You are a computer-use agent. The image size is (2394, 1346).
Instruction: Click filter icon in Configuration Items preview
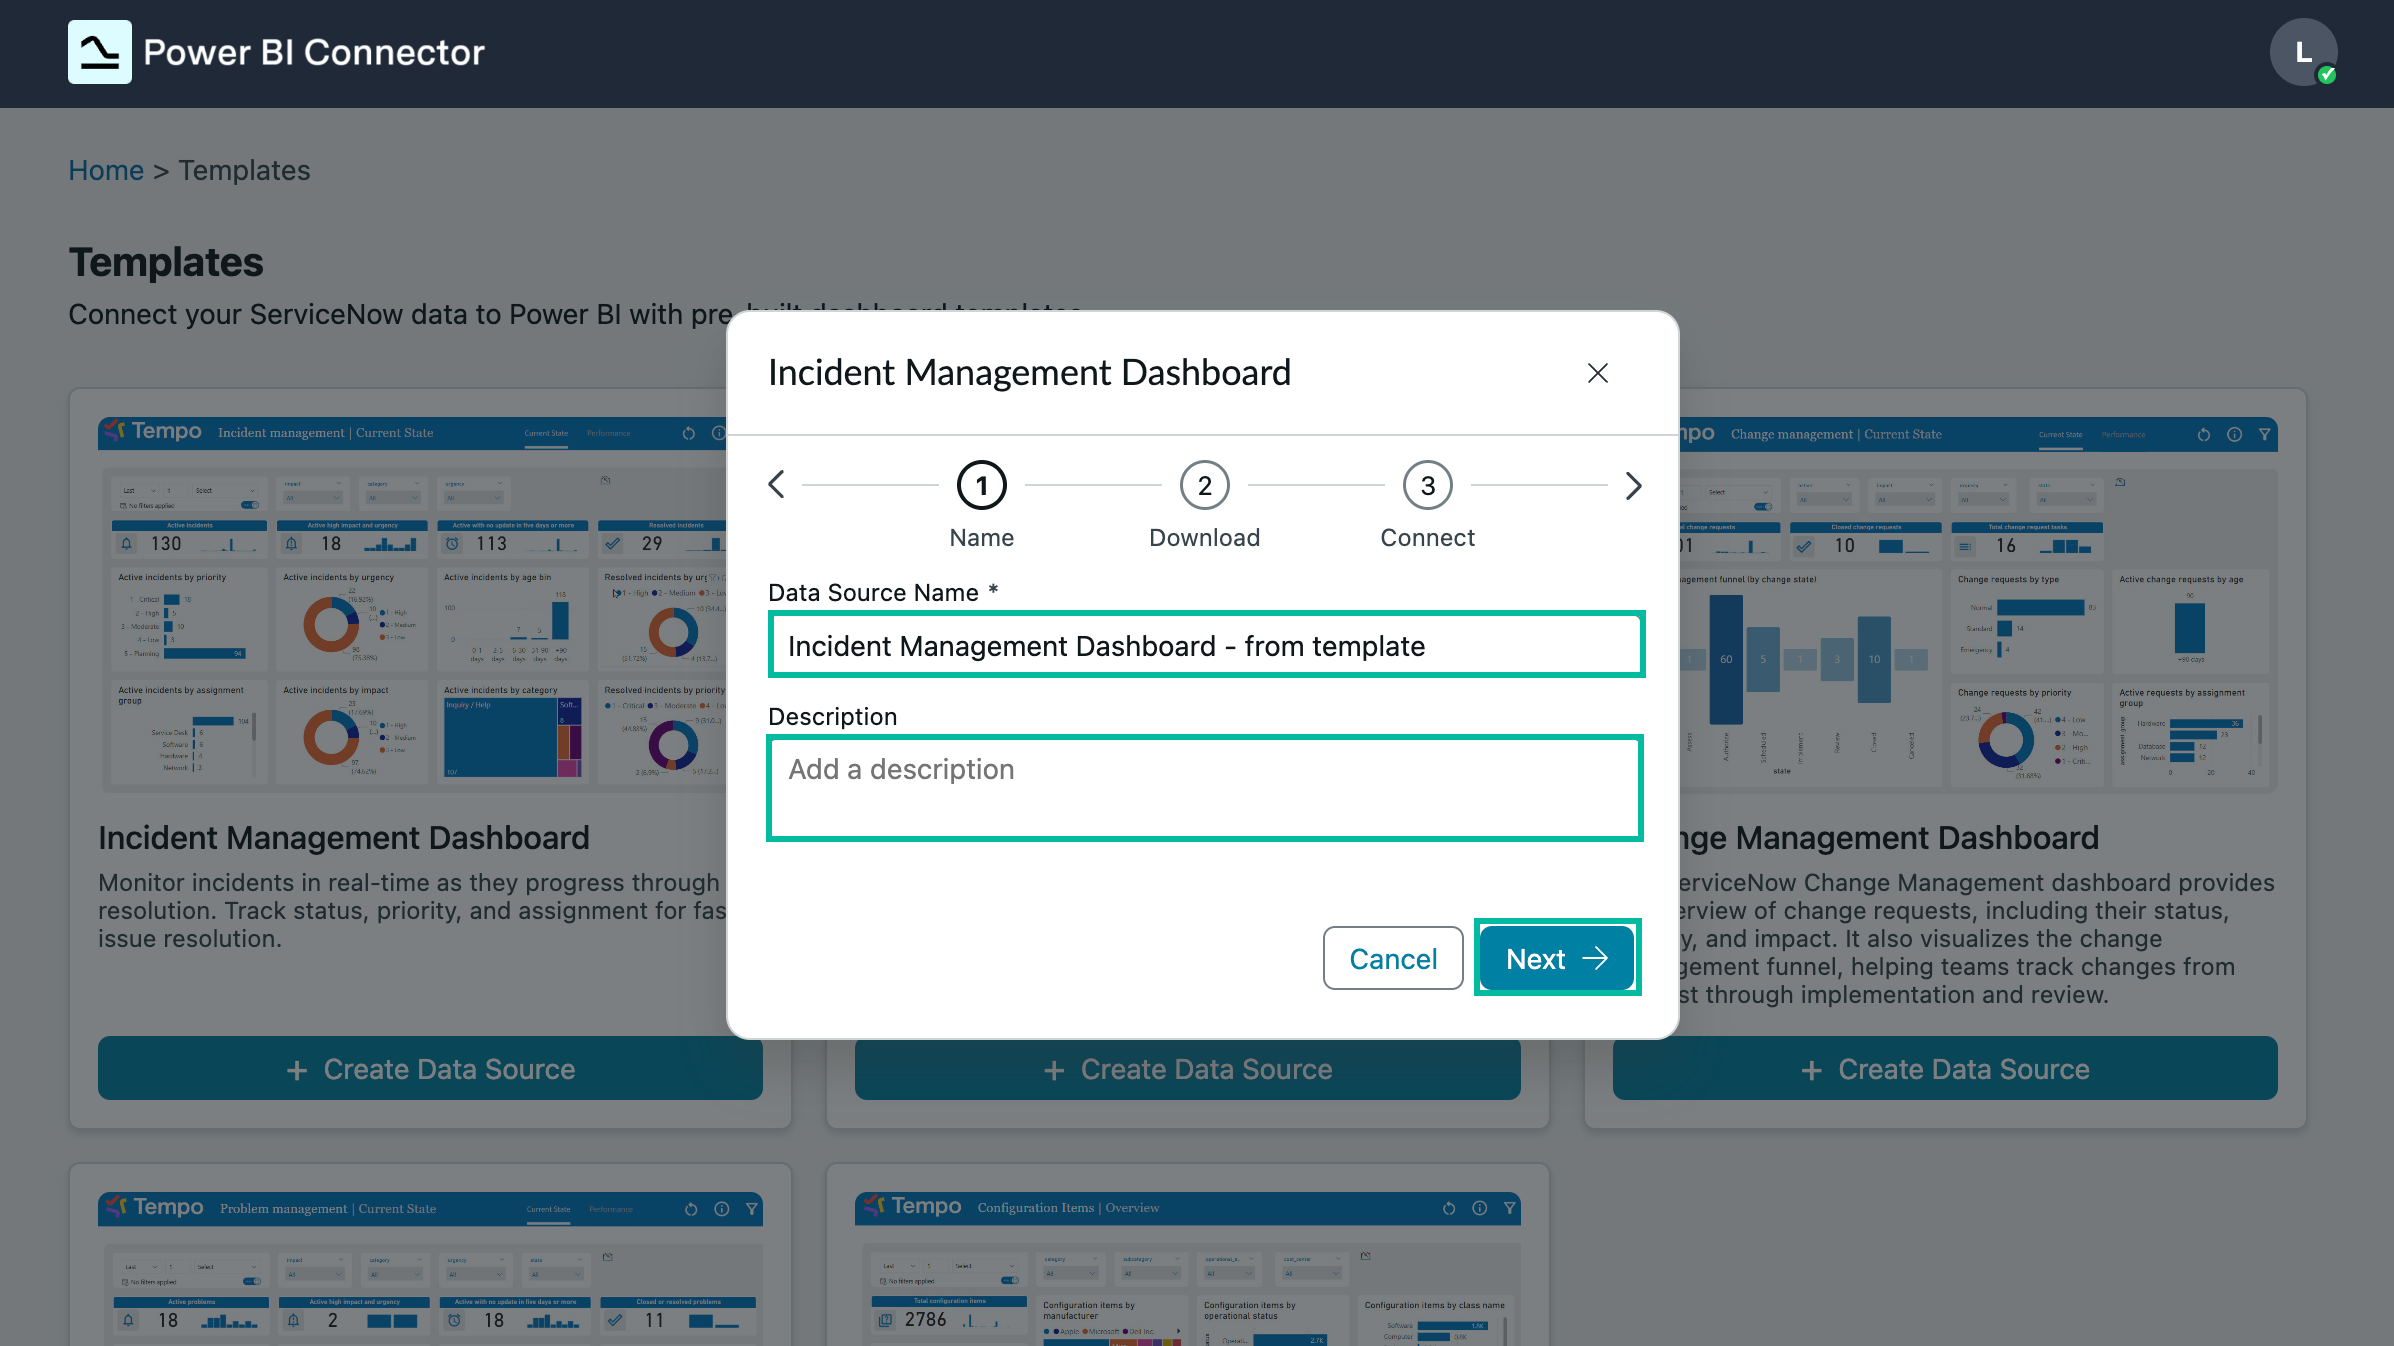tap(1510, 1208)
